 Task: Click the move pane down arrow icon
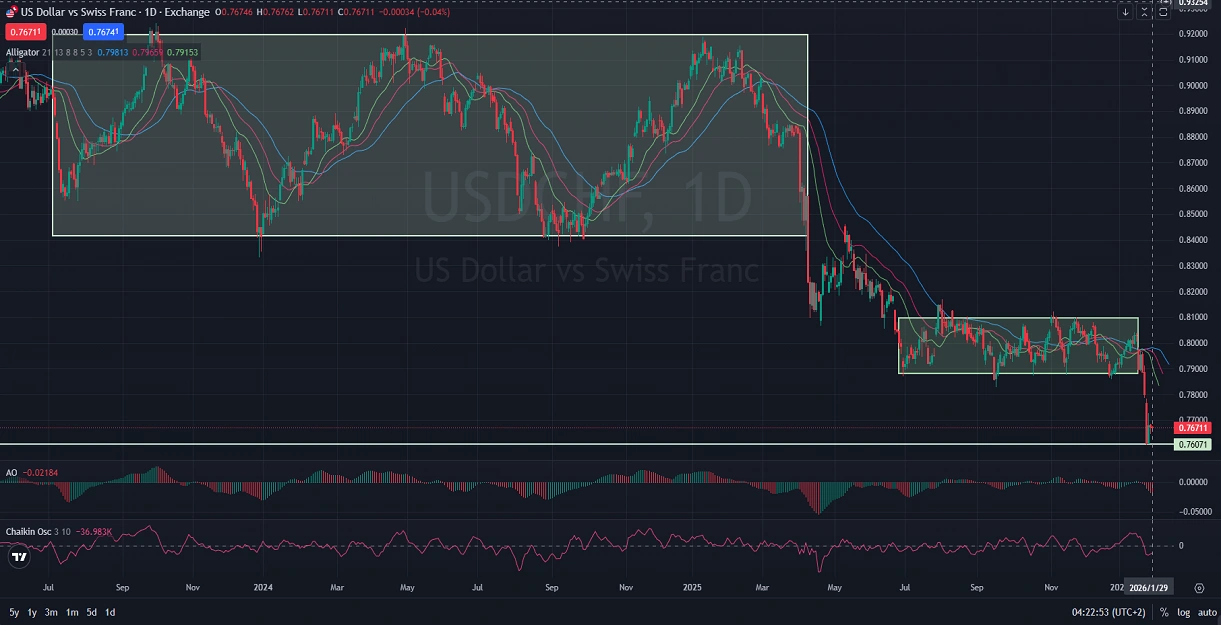click(x=1125, y=12)
